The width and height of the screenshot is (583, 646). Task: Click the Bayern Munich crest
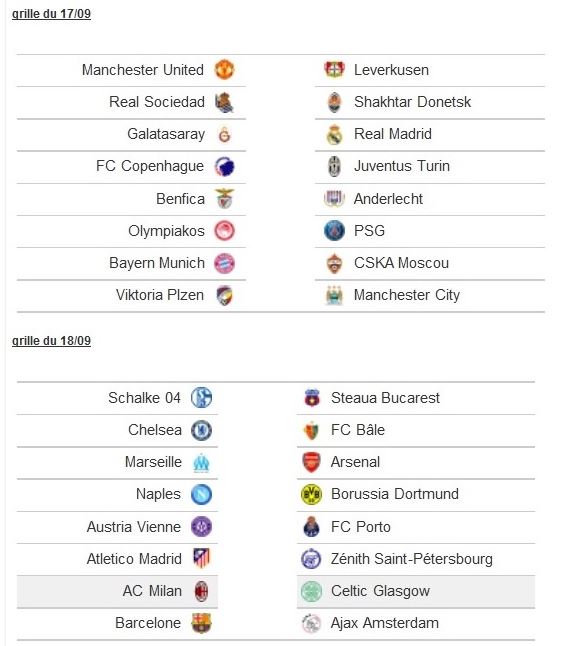click(225, 263)
